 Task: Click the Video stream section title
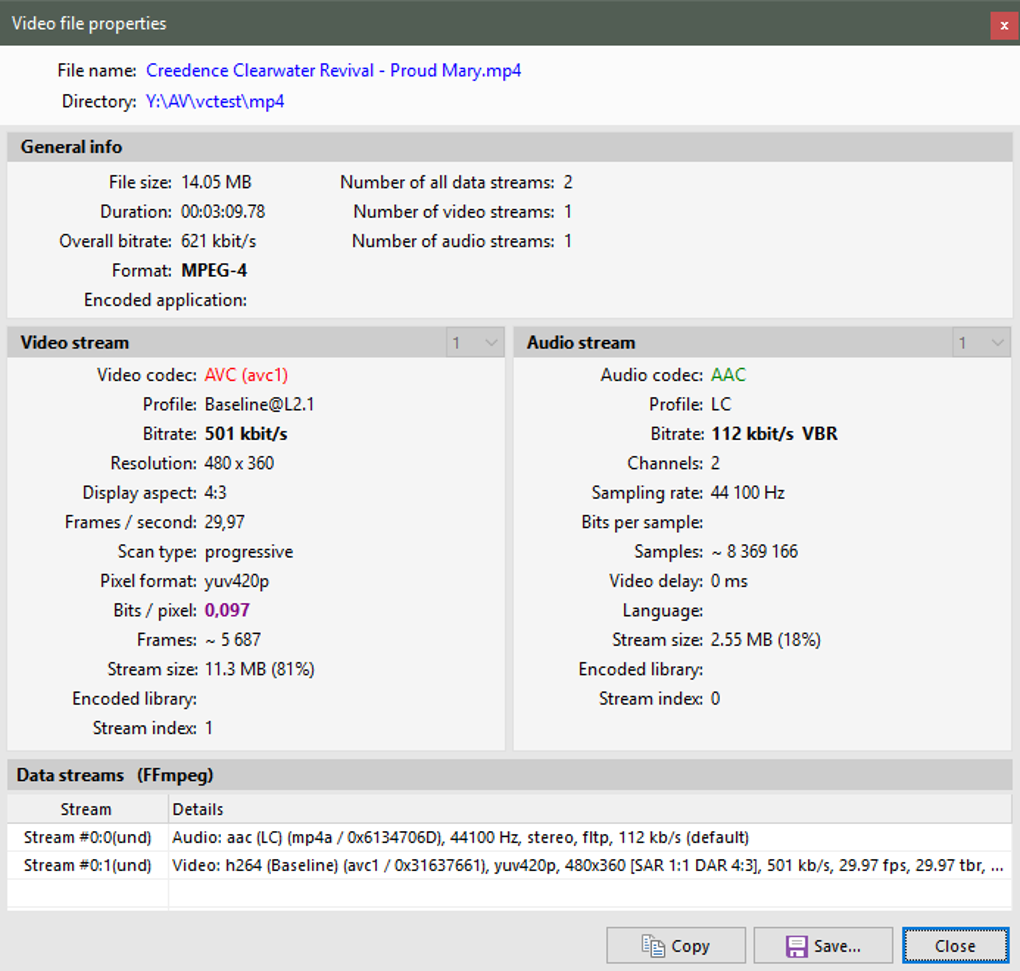pos(75,343)
